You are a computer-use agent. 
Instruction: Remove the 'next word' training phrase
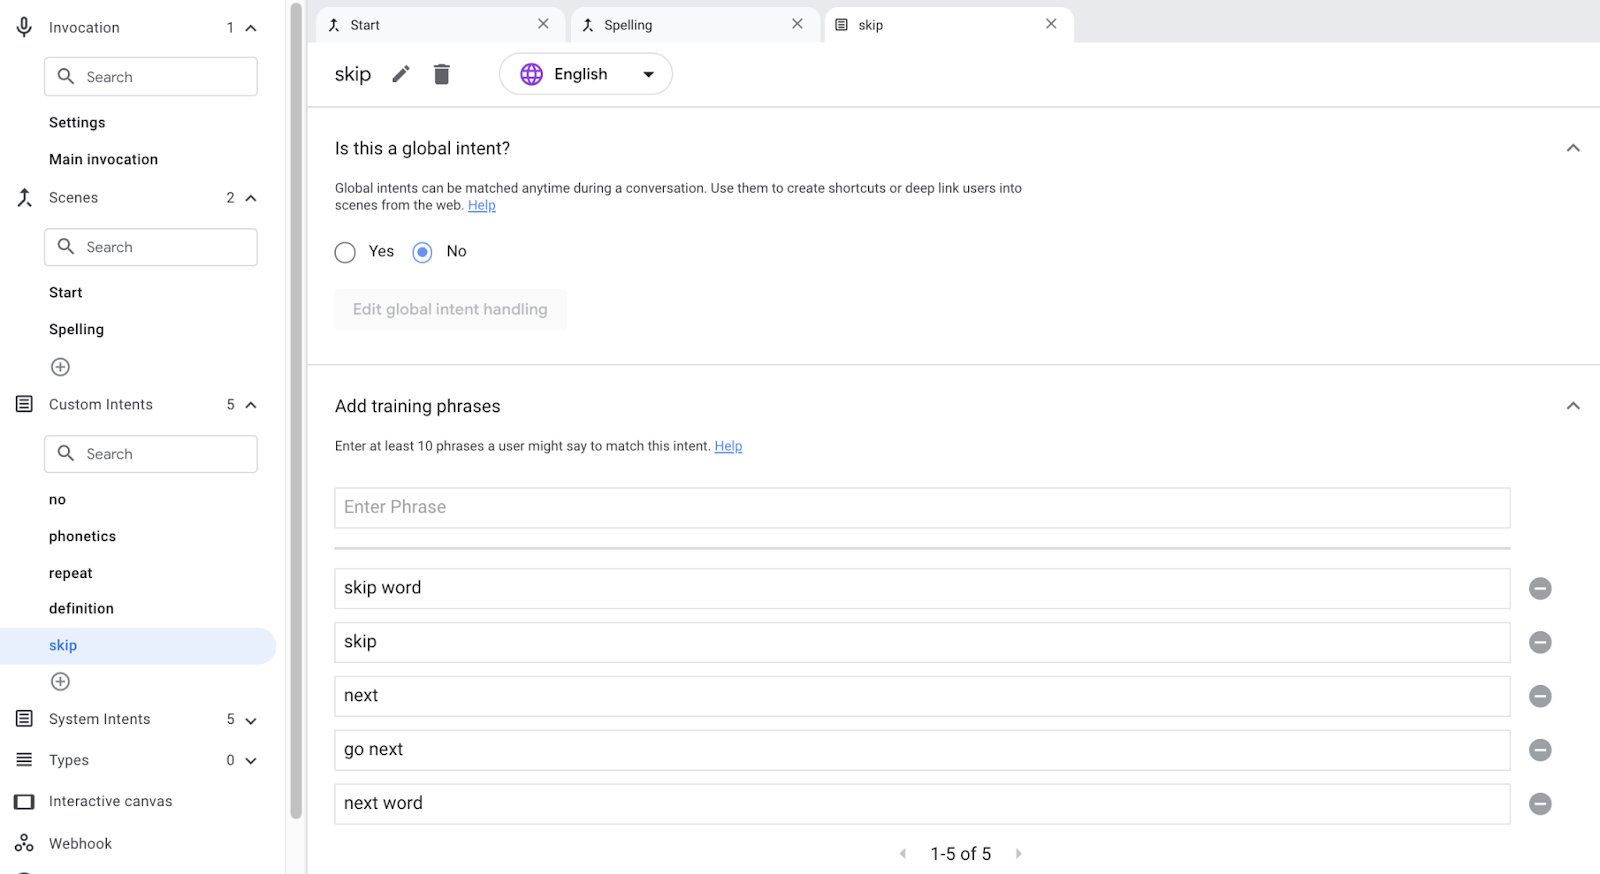(1540, 804)
